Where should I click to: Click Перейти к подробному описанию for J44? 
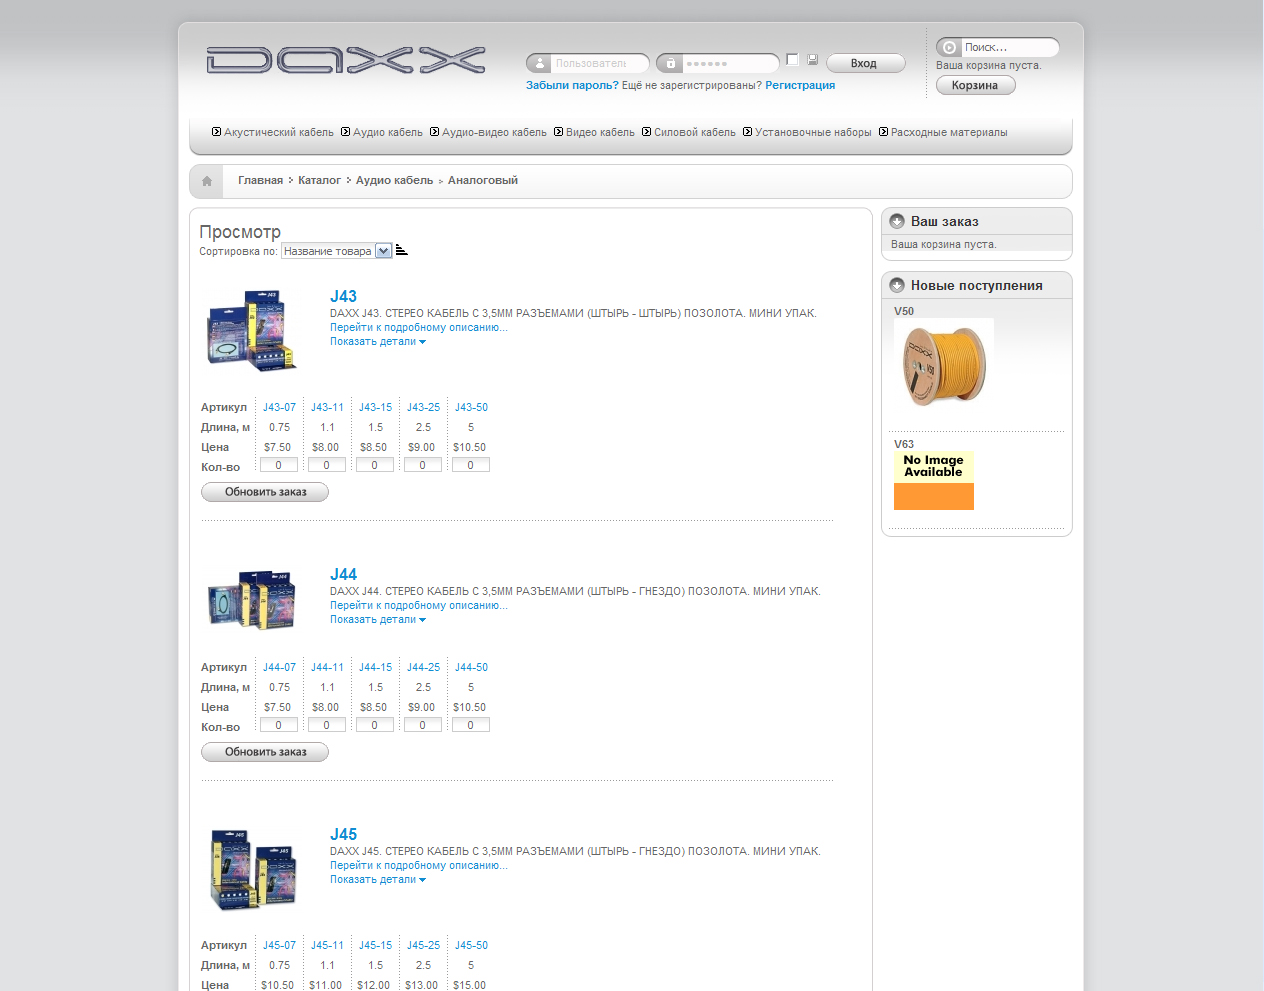pos(419,606)
